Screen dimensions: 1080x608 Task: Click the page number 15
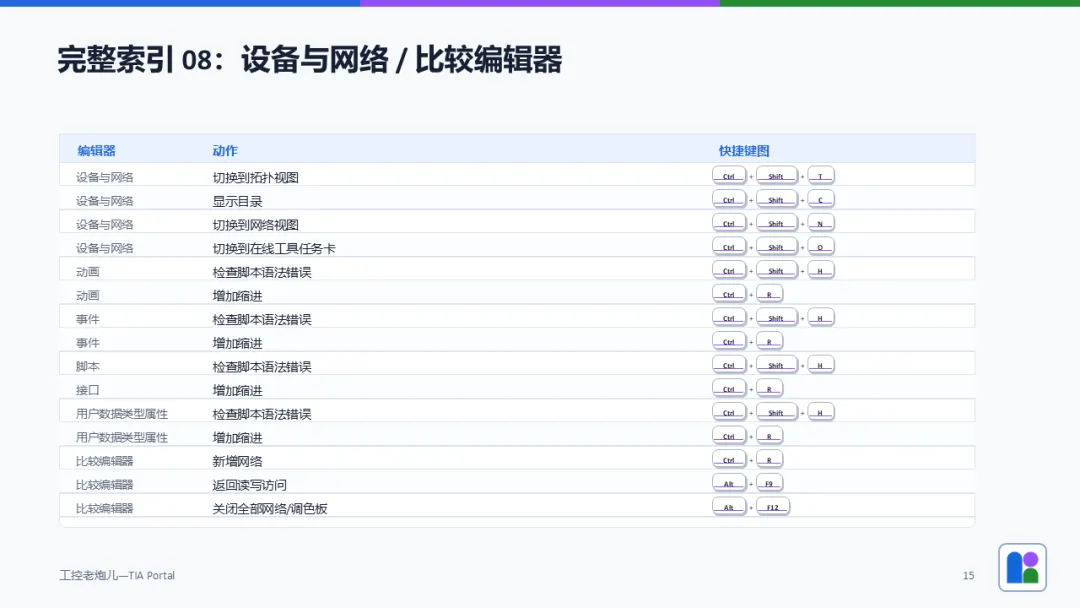pos(968,575)
